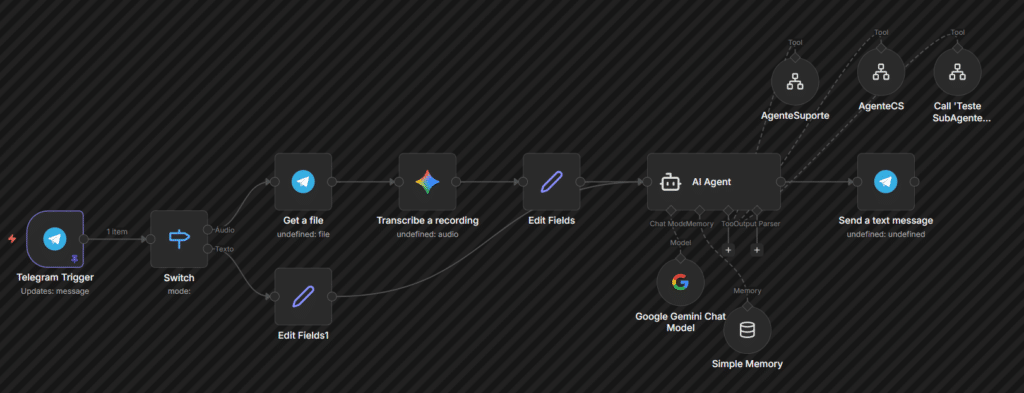The image size is (1024, 393).
Task: Select the AgenteCS tool node
Action: (x=881, y=72)
